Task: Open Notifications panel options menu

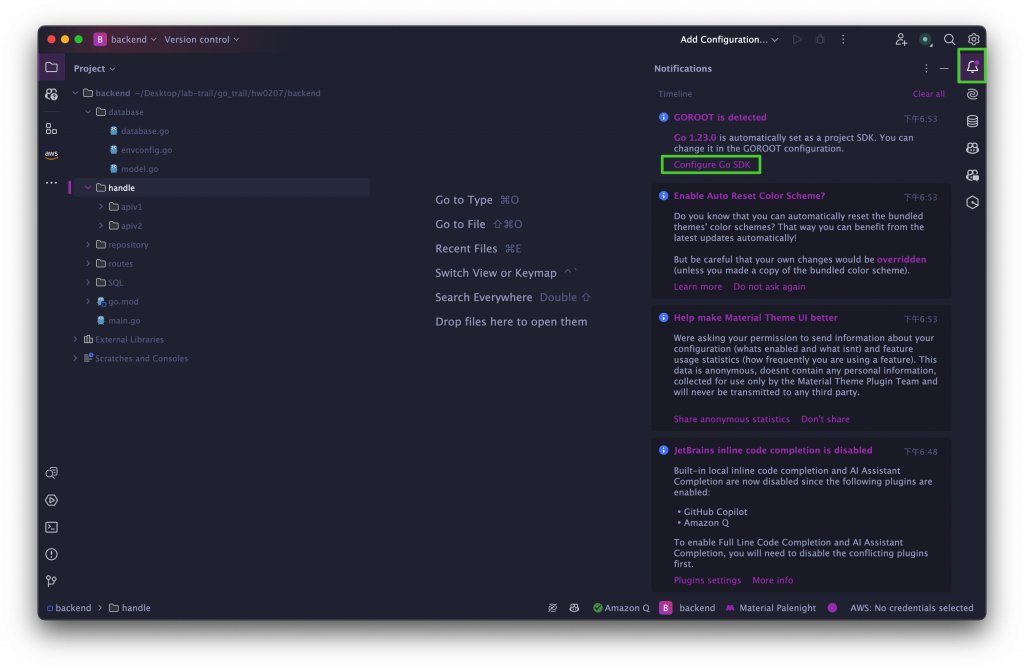Action: click(926, 68)
